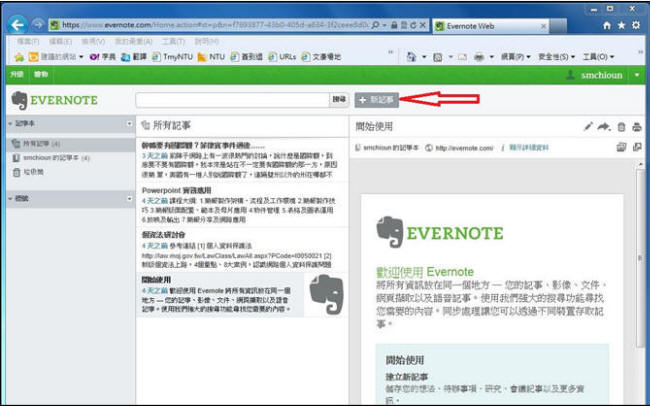Click the All Notes list header icon

click(x=146, y=125)
